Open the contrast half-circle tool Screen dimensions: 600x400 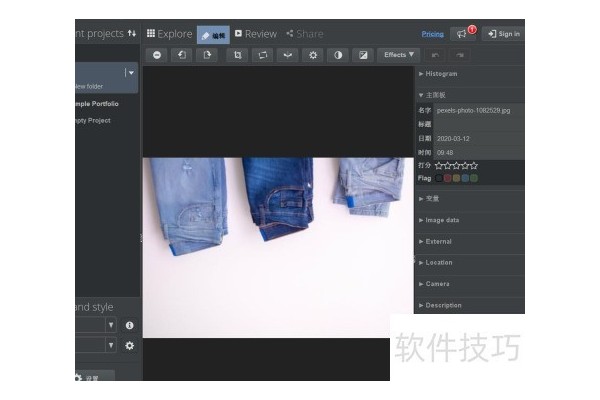tap(338, 55)
